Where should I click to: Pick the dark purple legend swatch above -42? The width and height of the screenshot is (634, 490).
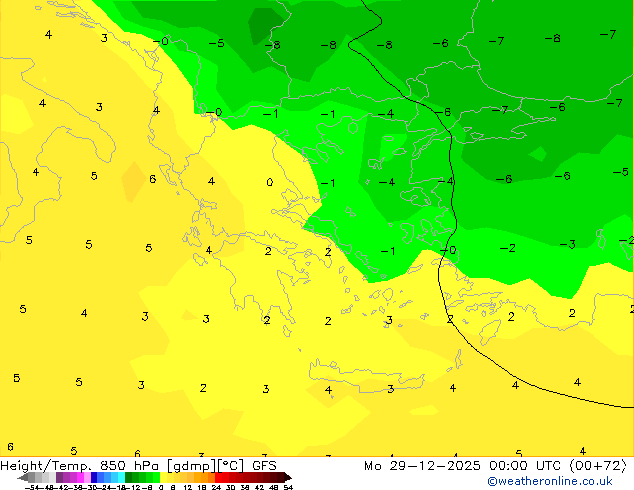click(x=59, y=477)
